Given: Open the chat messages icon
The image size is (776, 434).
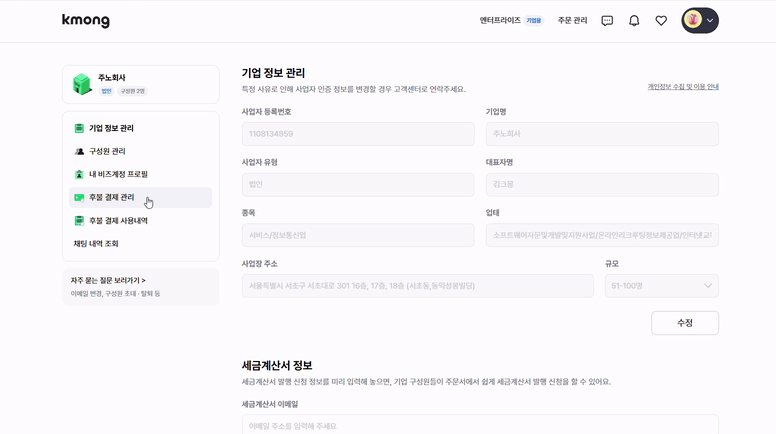Looking at the screenshot, I should [607, 21].
